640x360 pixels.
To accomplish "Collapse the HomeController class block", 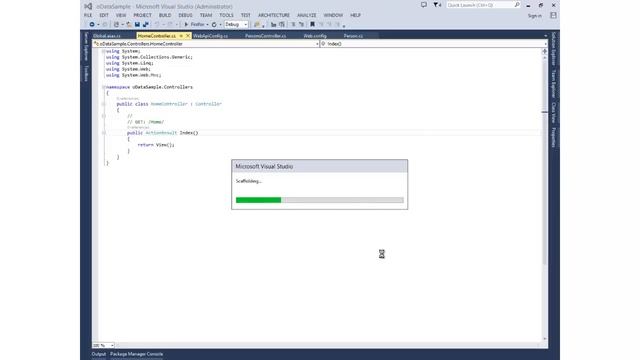I will click(104, 104).
